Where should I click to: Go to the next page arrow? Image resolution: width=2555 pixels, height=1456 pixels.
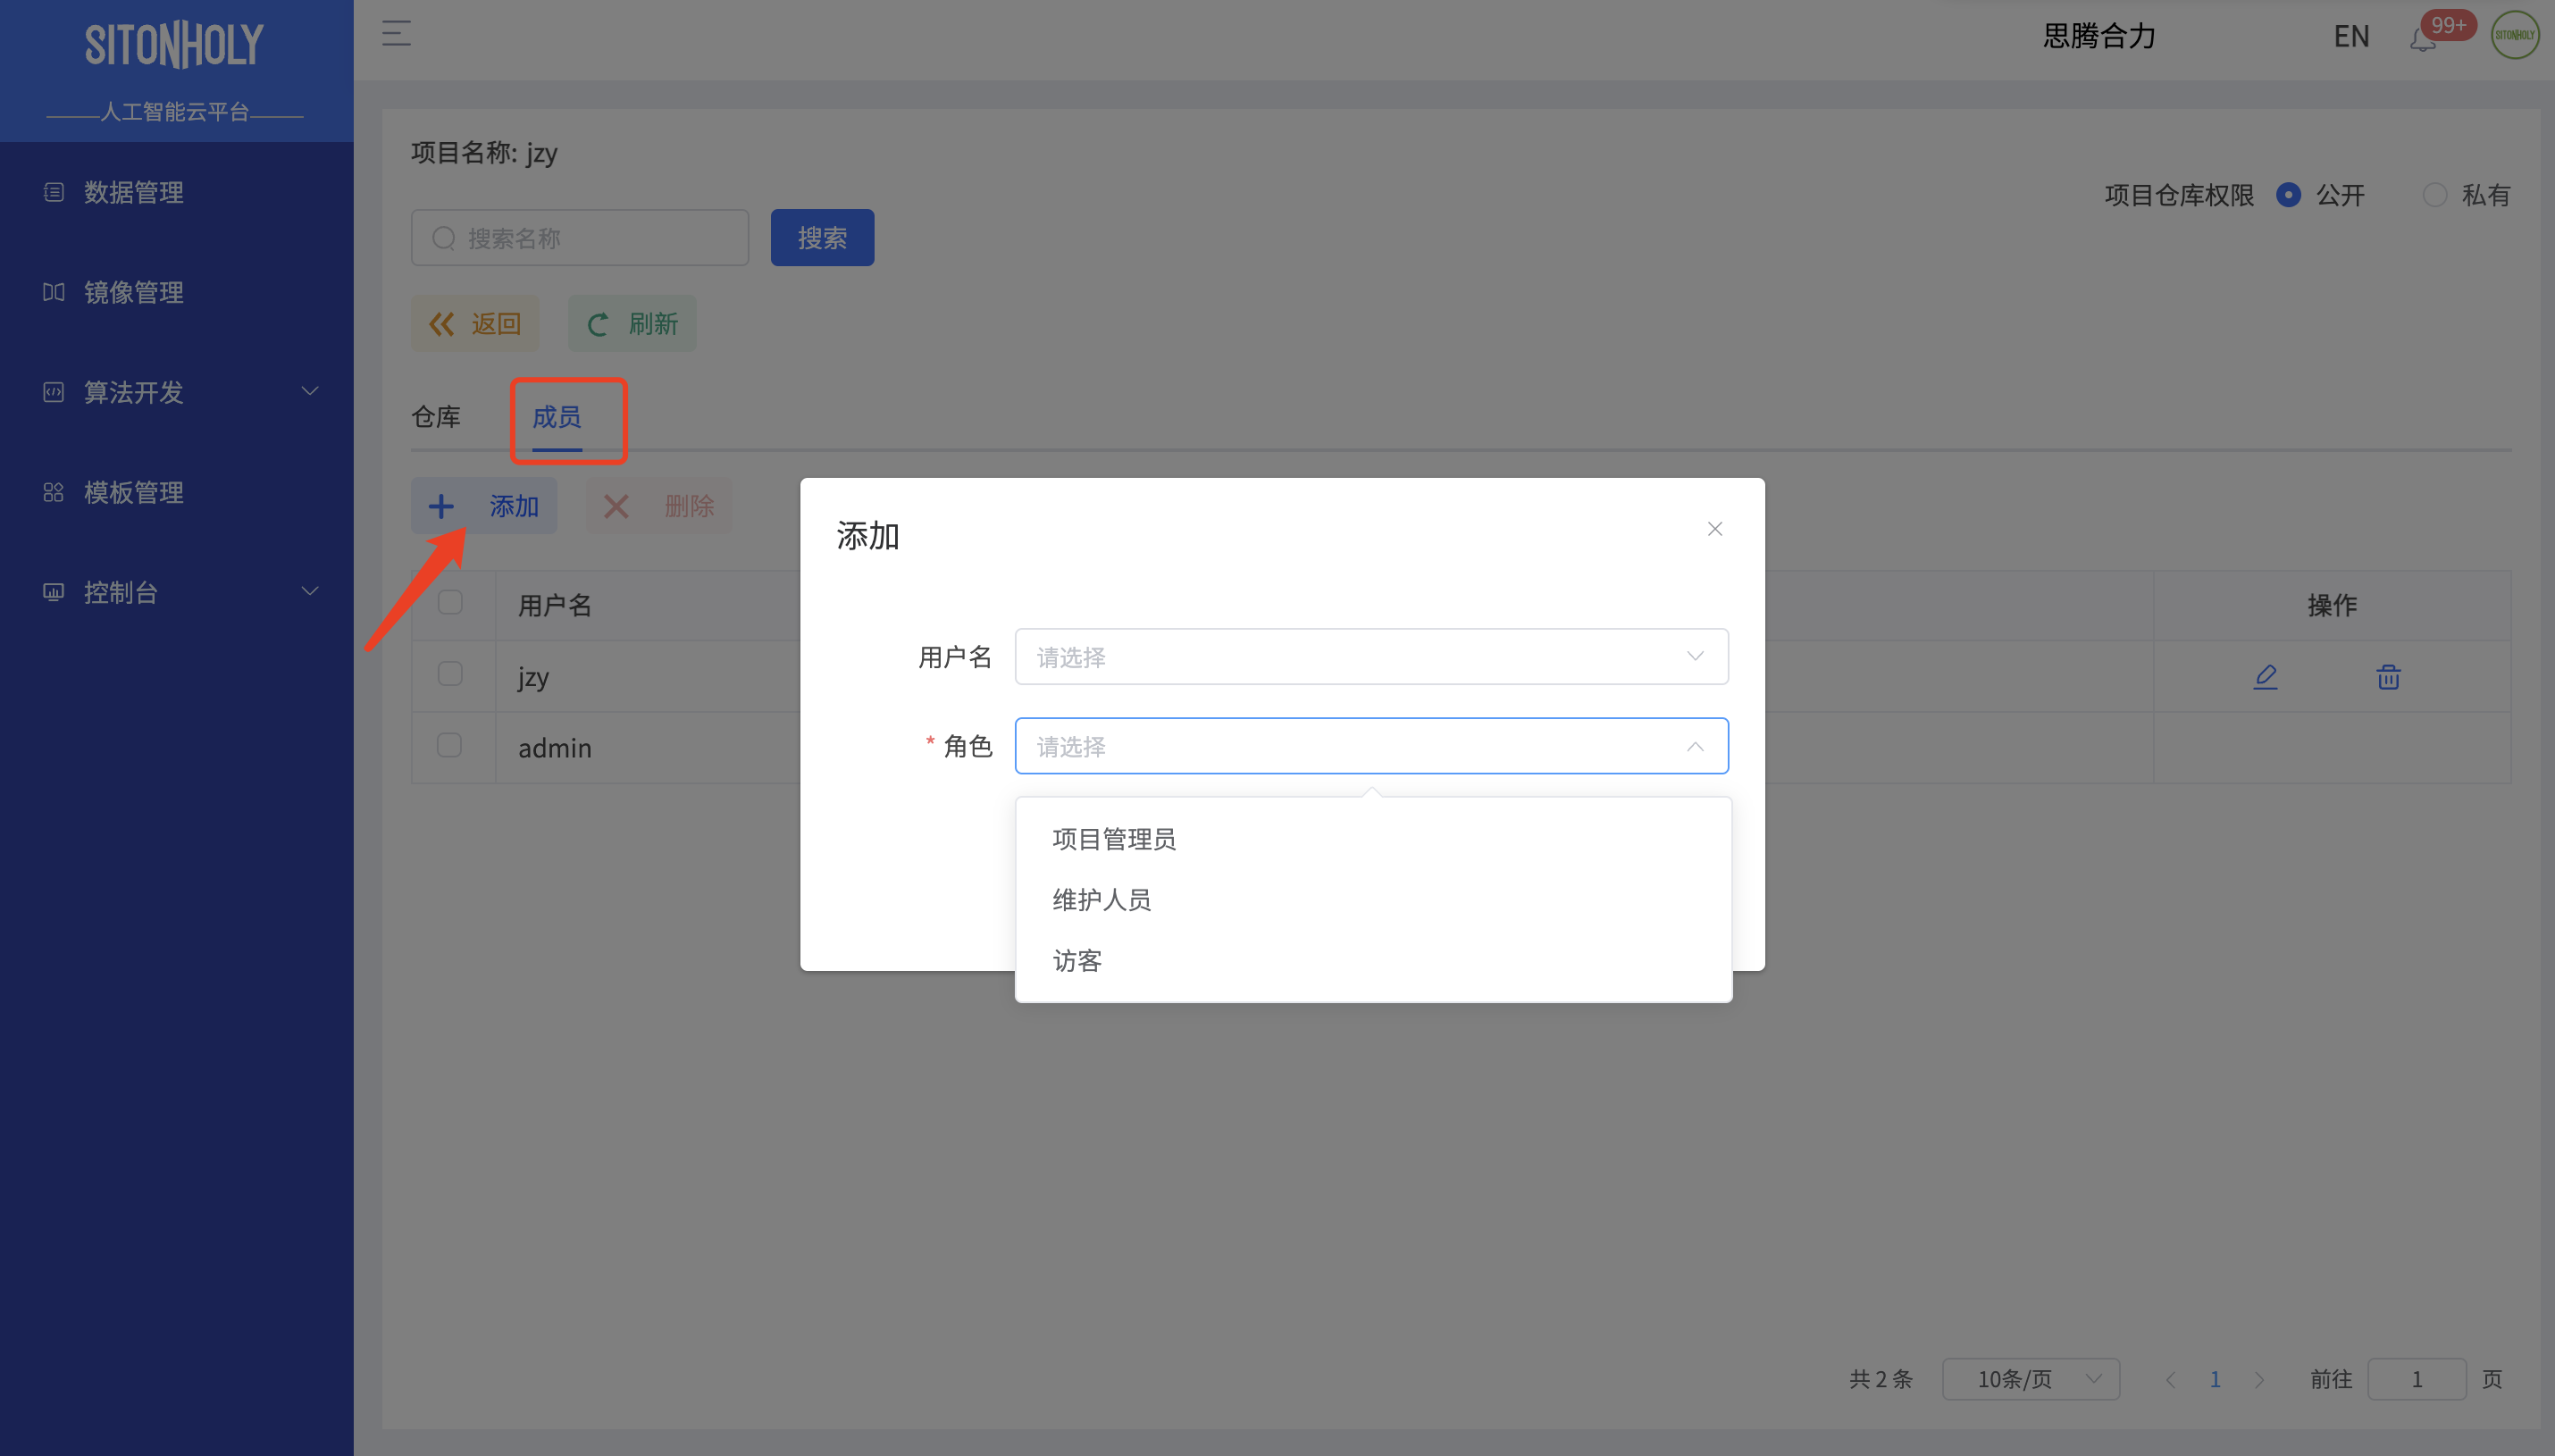click(2259, 1380)
